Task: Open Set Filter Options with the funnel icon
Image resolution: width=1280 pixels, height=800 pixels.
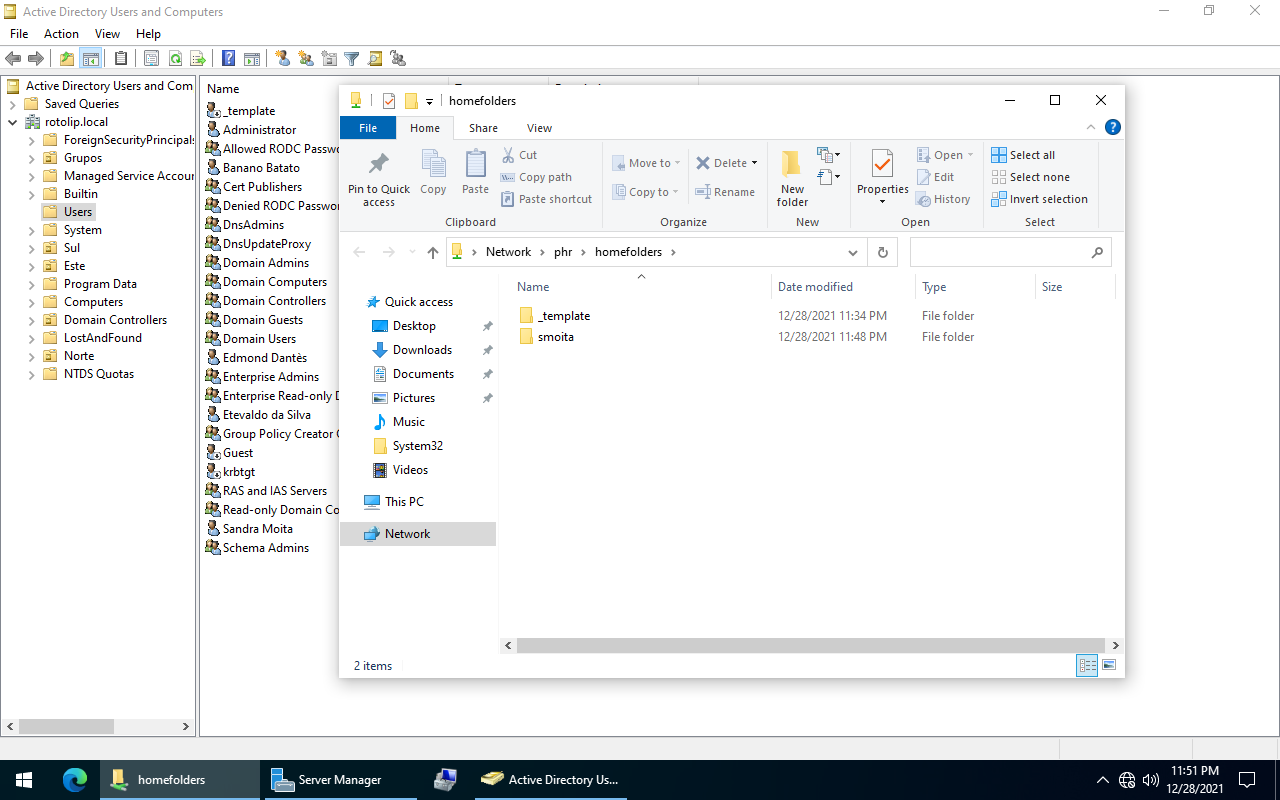Action: pyautogui.click(x=351, y=58)
